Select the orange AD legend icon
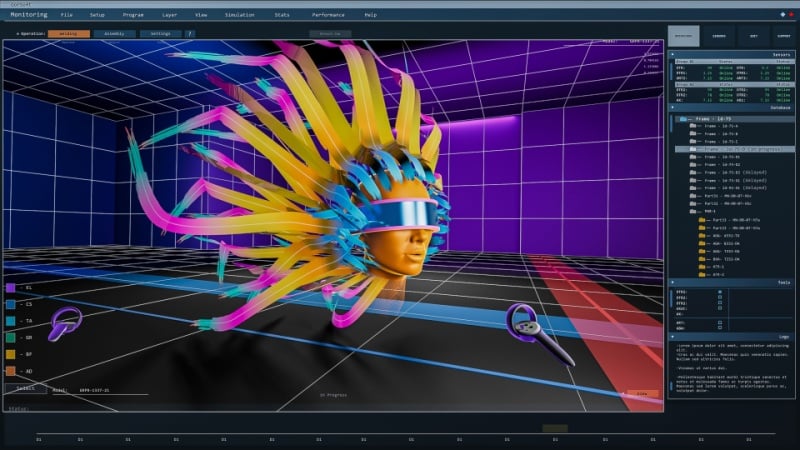The width and height of the screenshot is (800, 450). click(11, 370)
